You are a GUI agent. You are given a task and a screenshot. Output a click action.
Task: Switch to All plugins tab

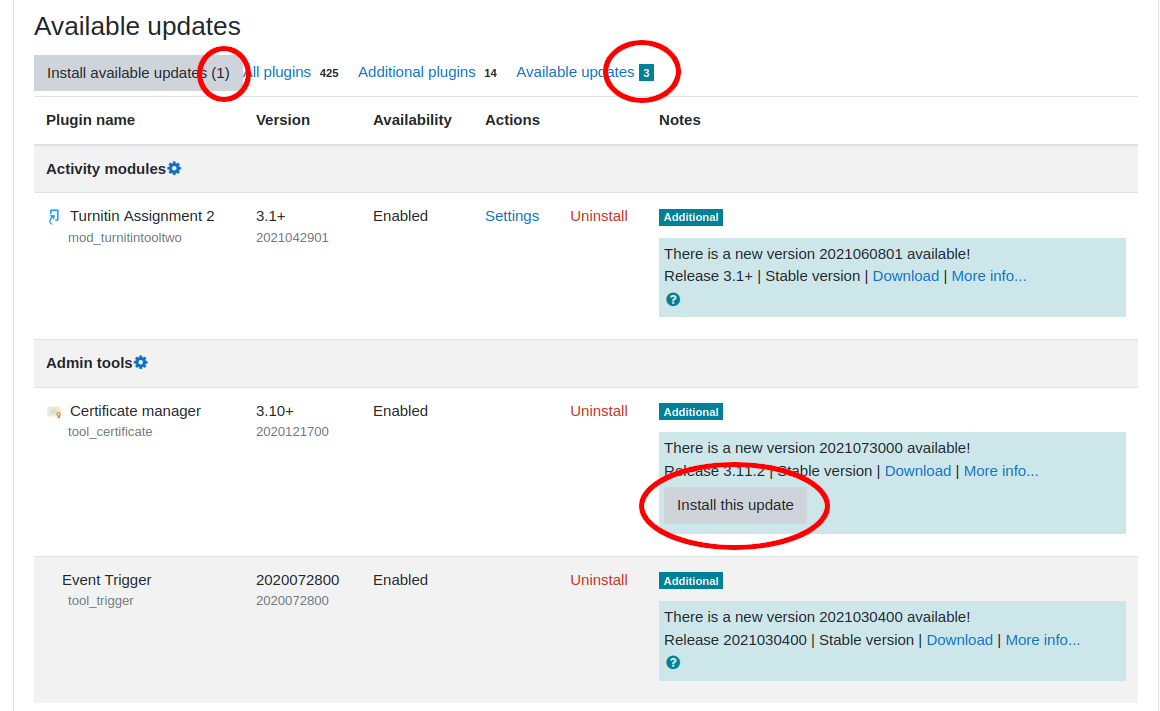[x=277, y=72]
